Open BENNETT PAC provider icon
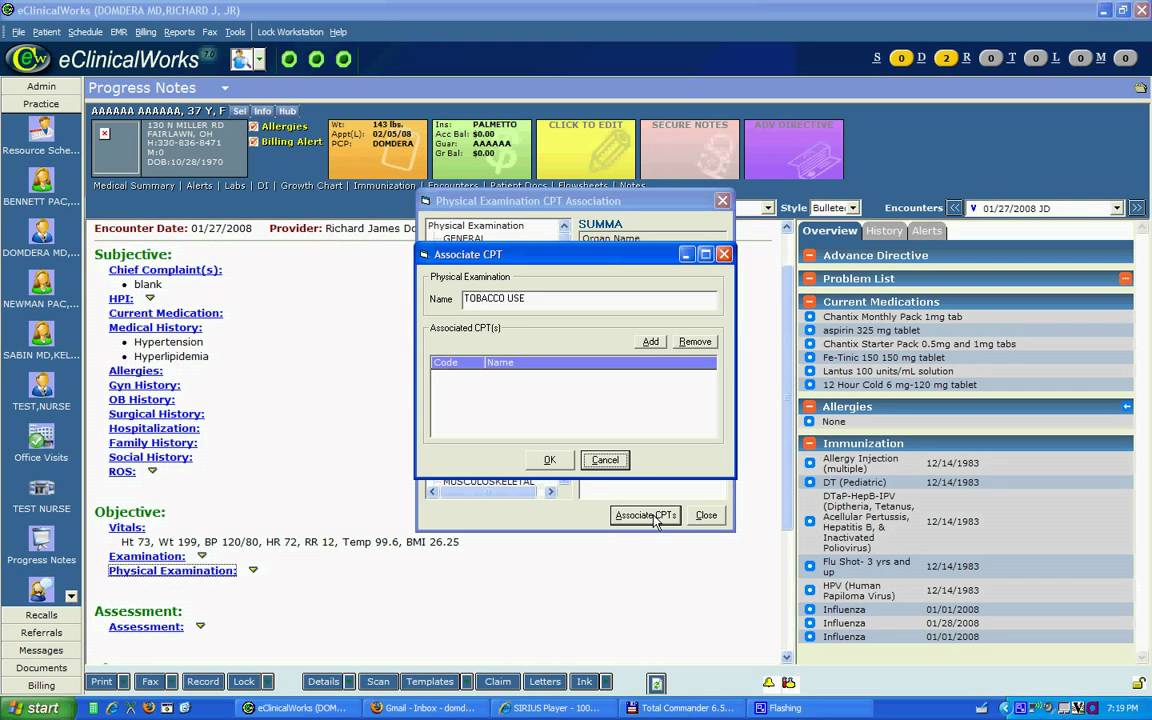1152x720 pixels. (x=41, y=181)
